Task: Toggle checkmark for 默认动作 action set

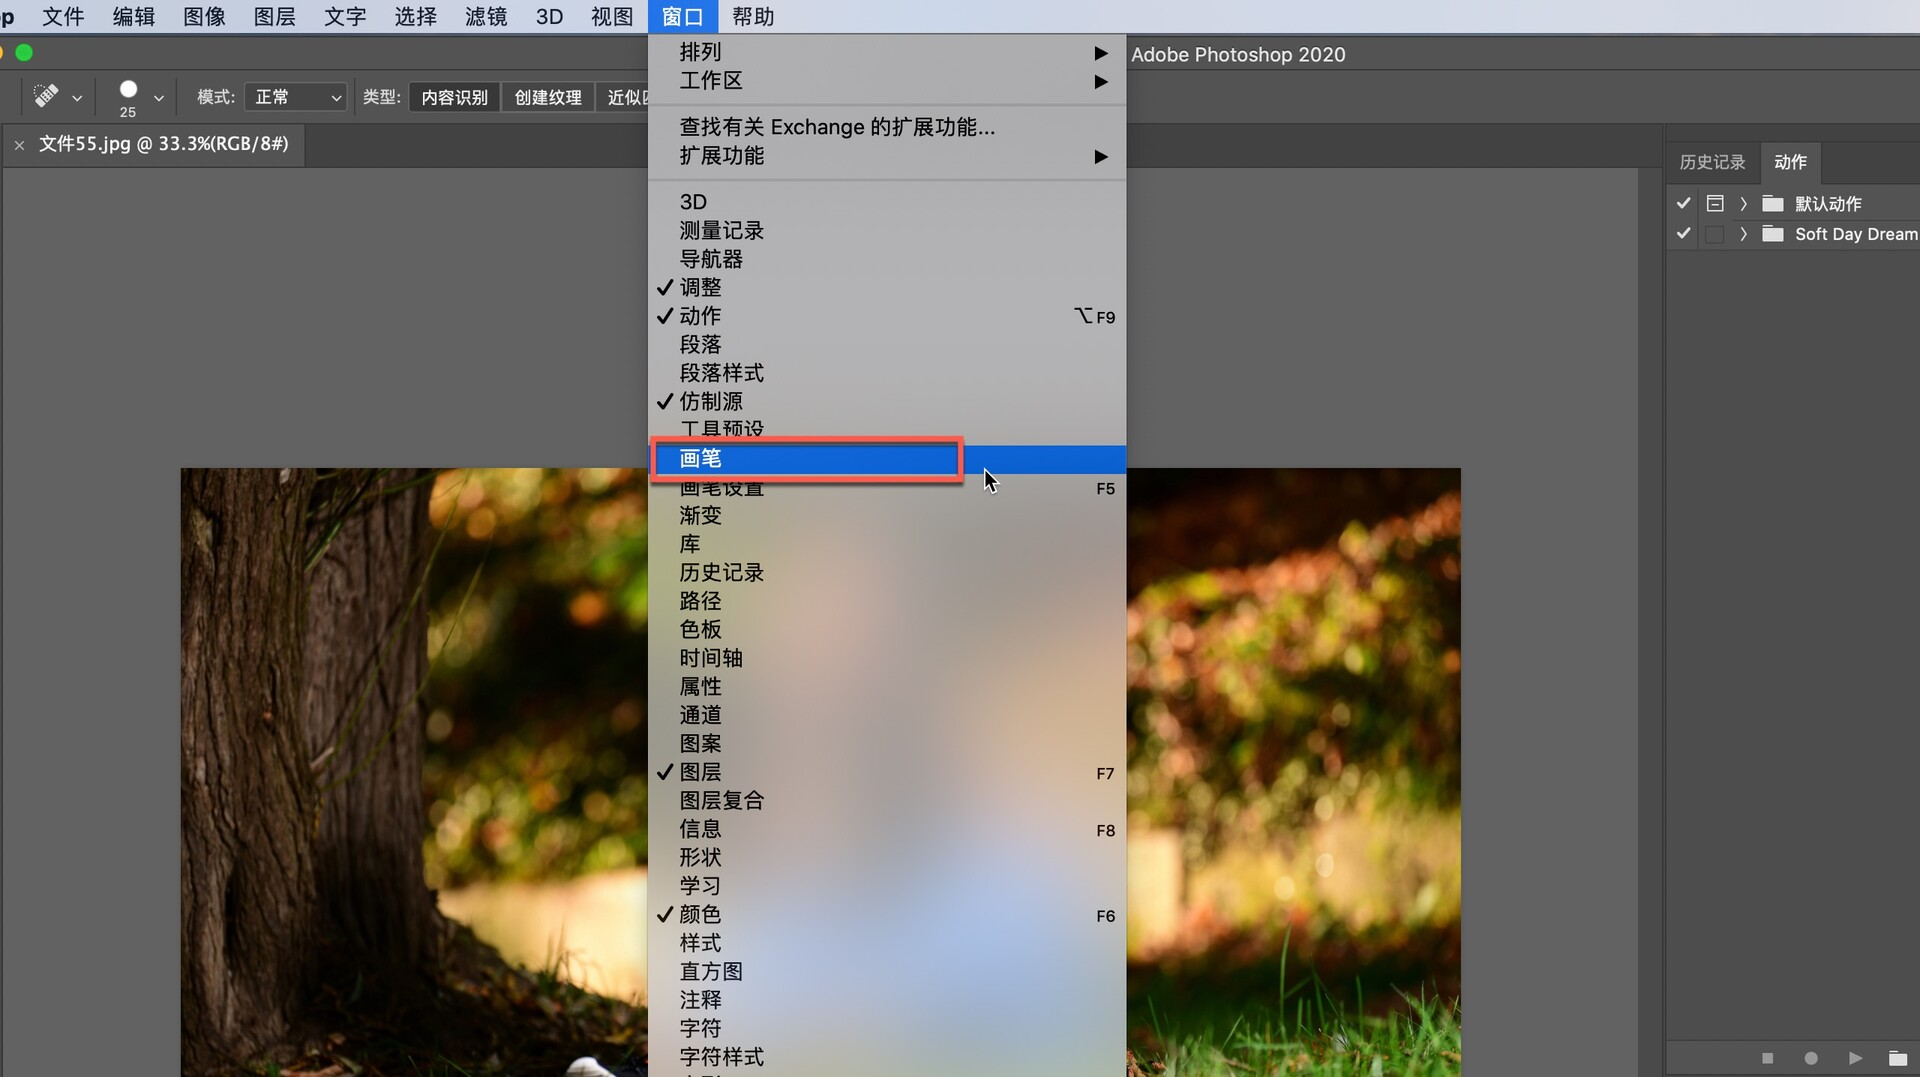Action: 1684,203
